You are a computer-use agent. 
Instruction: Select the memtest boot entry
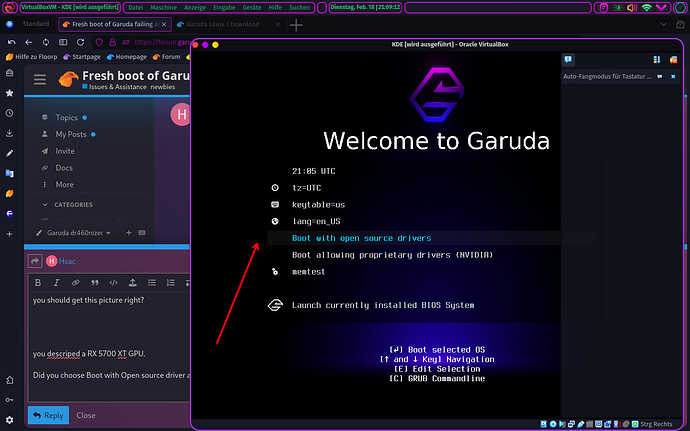308,272
